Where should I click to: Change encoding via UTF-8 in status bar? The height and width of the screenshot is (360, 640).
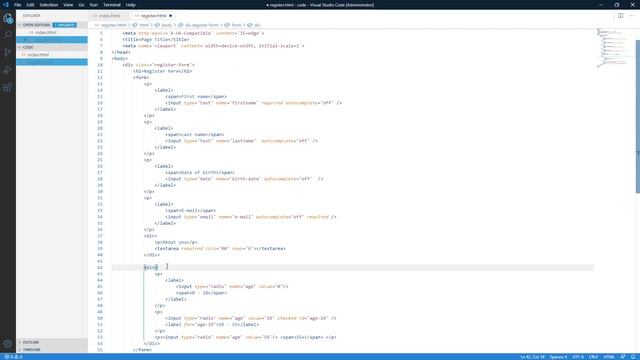(x=578, y=357)
